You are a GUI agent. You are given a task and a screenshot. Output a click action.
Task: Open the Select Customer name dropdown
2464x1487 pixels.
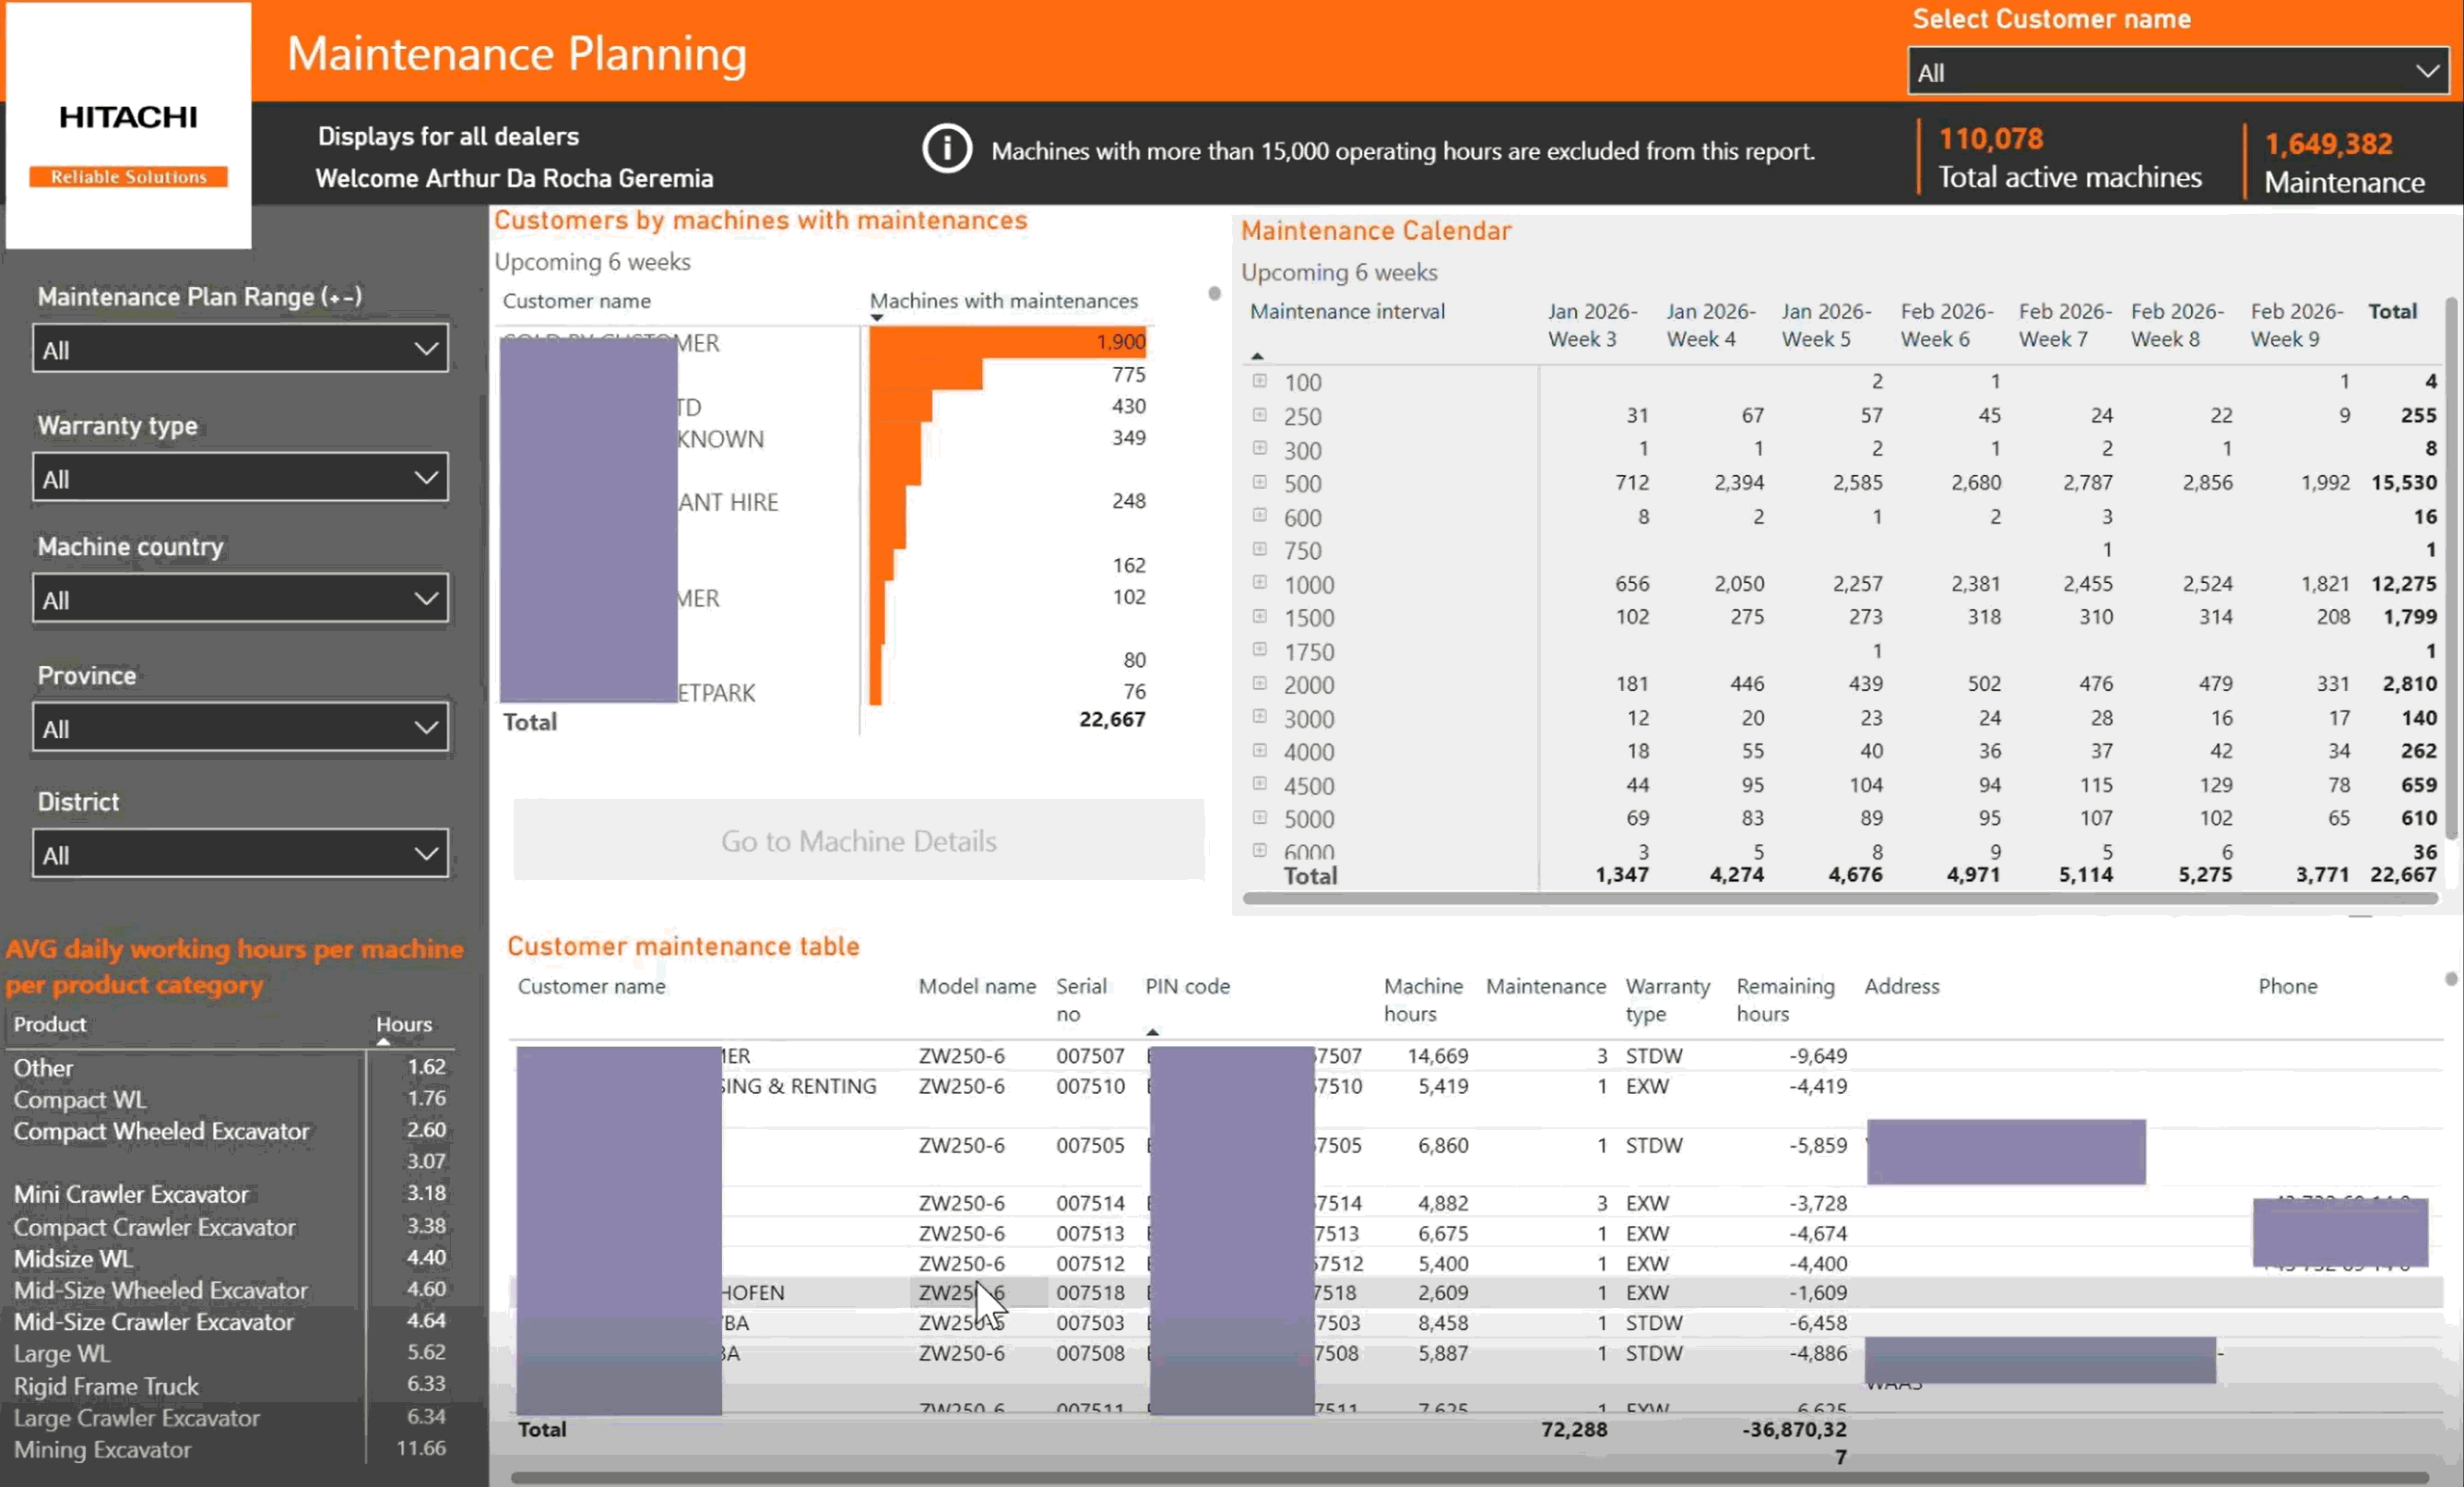(x=2177, y=72)
